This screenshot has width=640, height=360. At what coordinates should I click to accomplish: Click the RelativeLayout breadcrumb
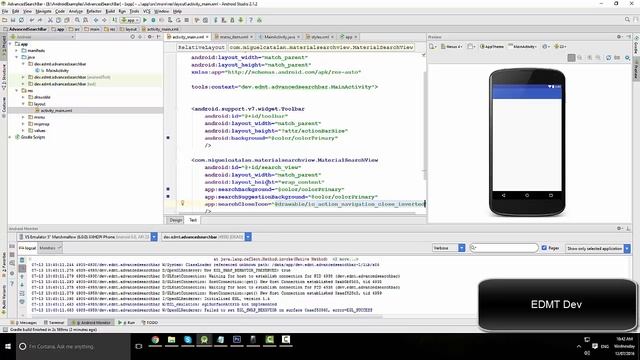click(x=202, y=47)
